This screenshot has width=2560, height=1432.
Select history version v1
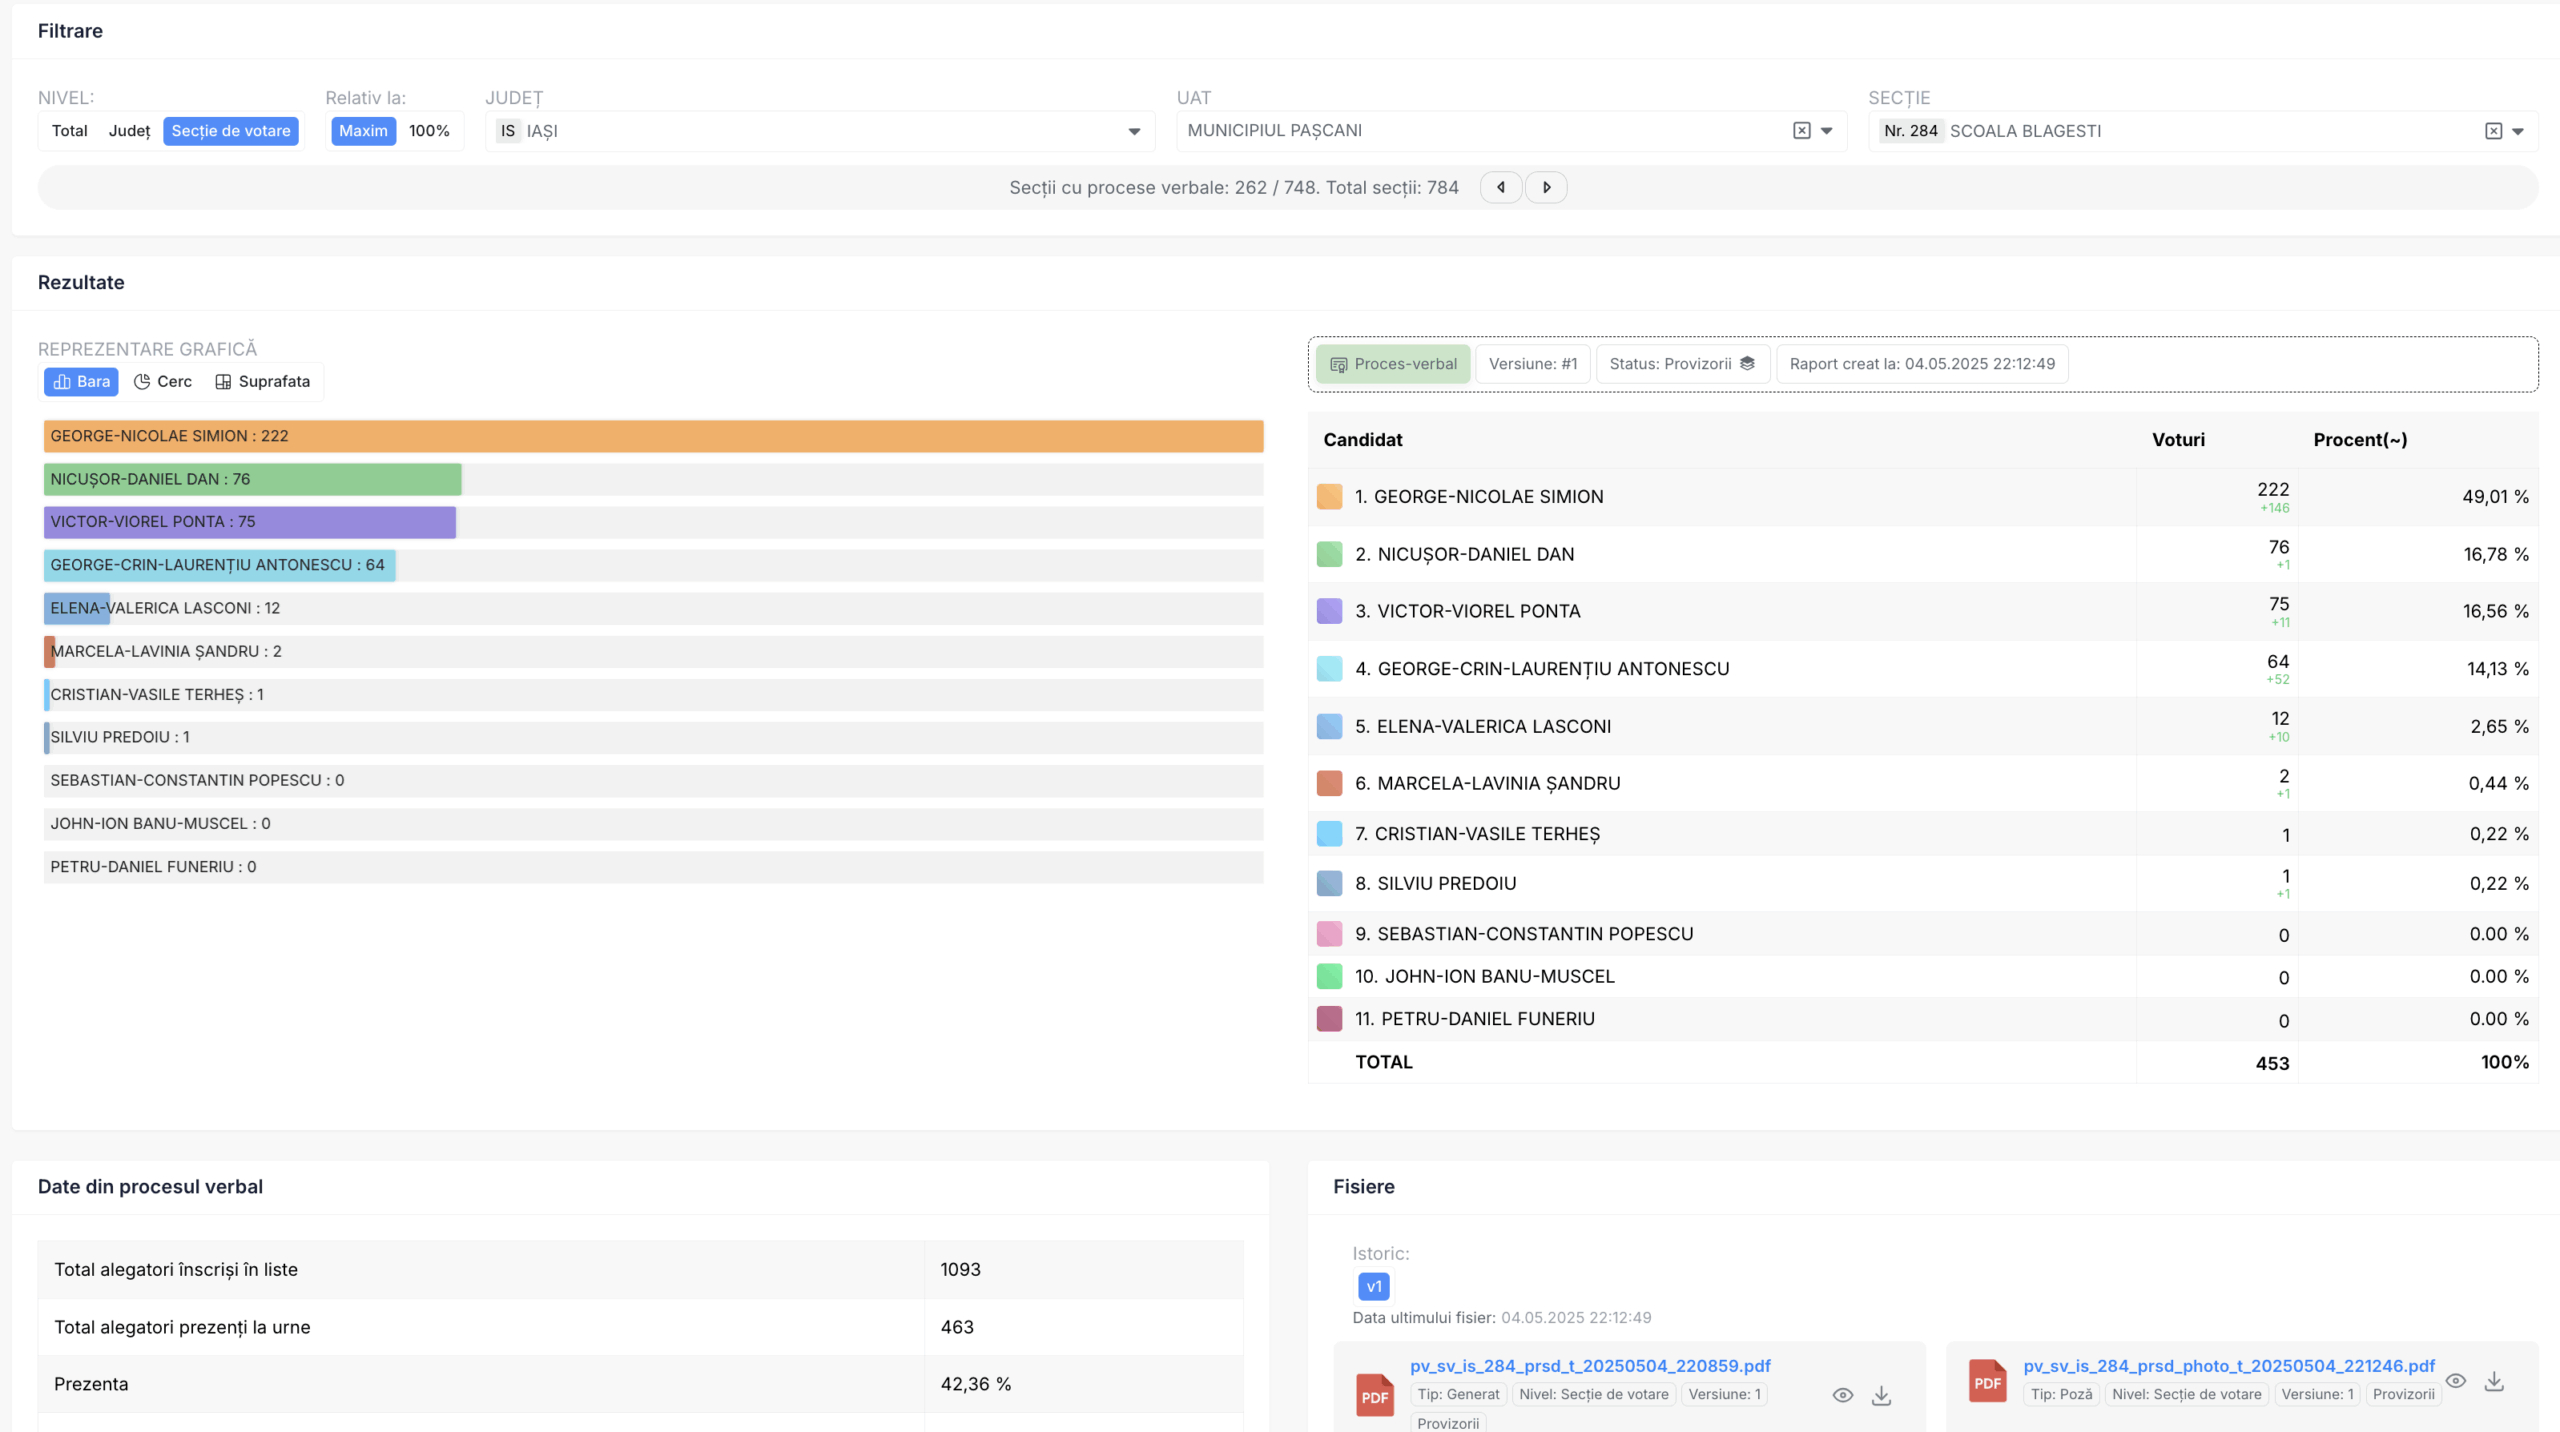point(1373,1287)
